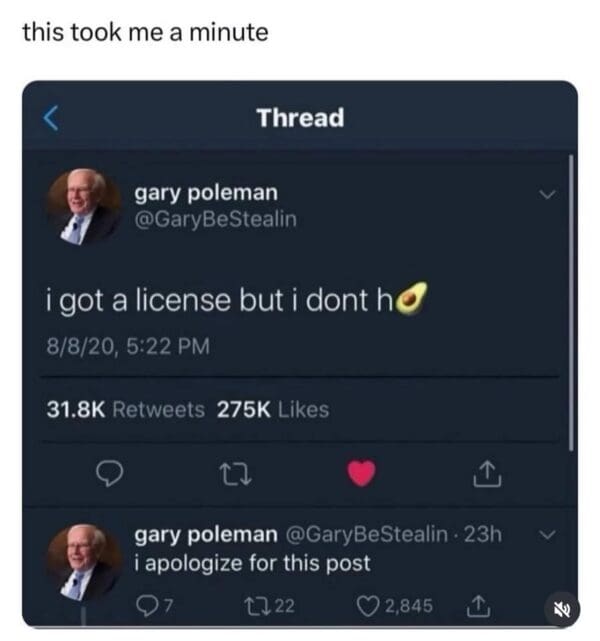Open @GaryBeStealin handle on main tweet
The height and width of the screenshot is (641, 600).
click(215, 219)
